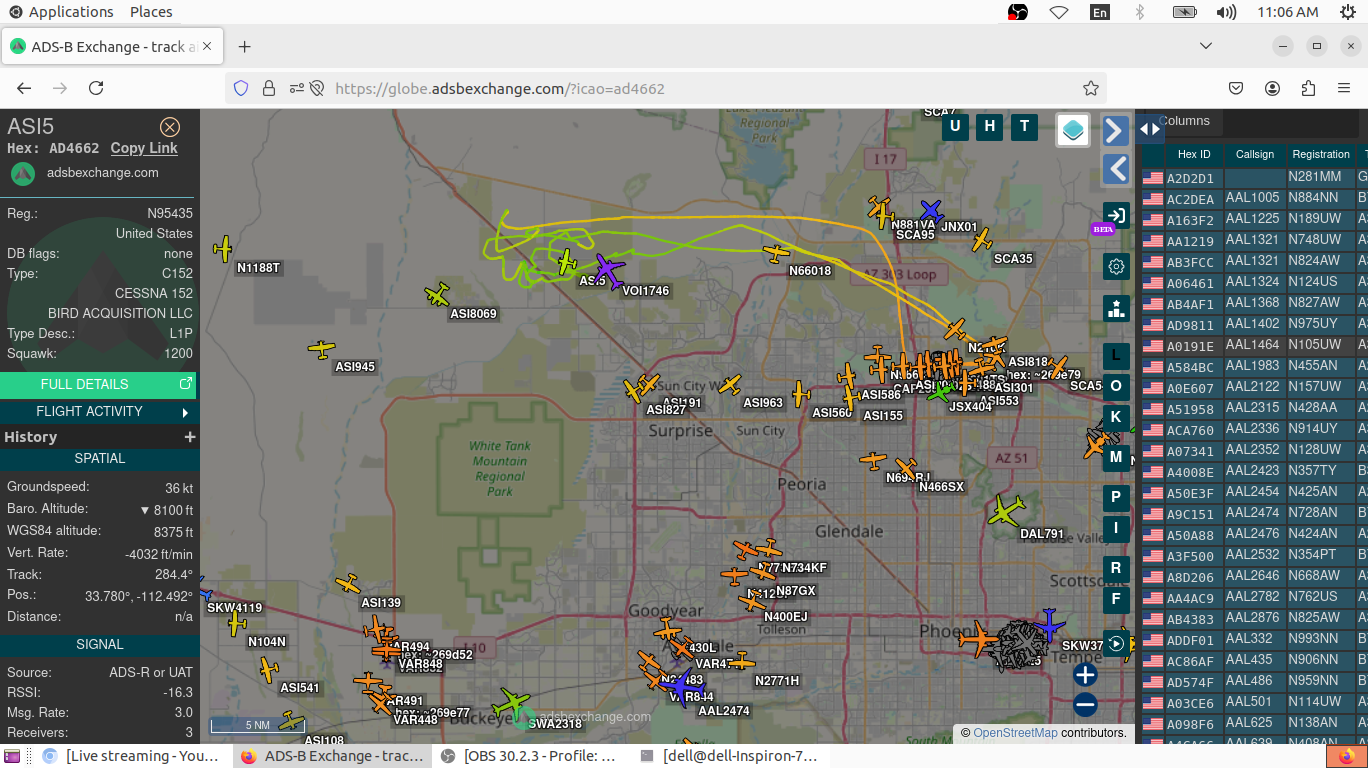Select the ASI8069 aircraft icon
Viewport: 1368px width, 768px height.
(x=437, y=294)
